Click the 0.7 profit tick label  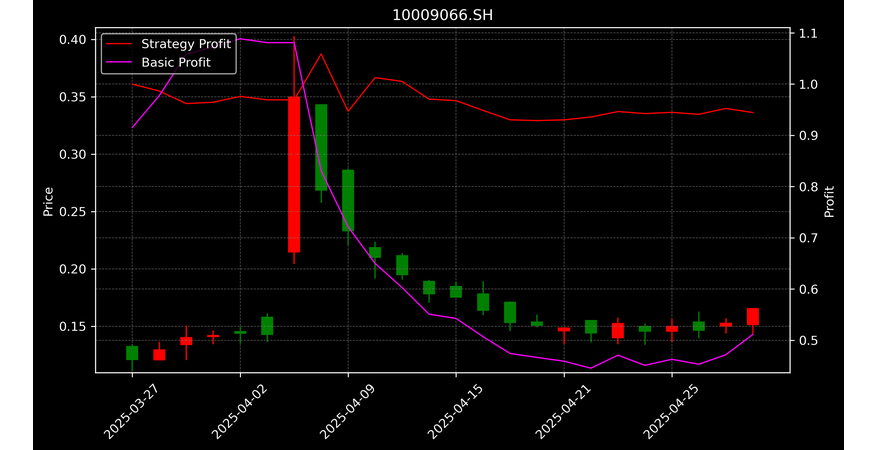[807, 238]
